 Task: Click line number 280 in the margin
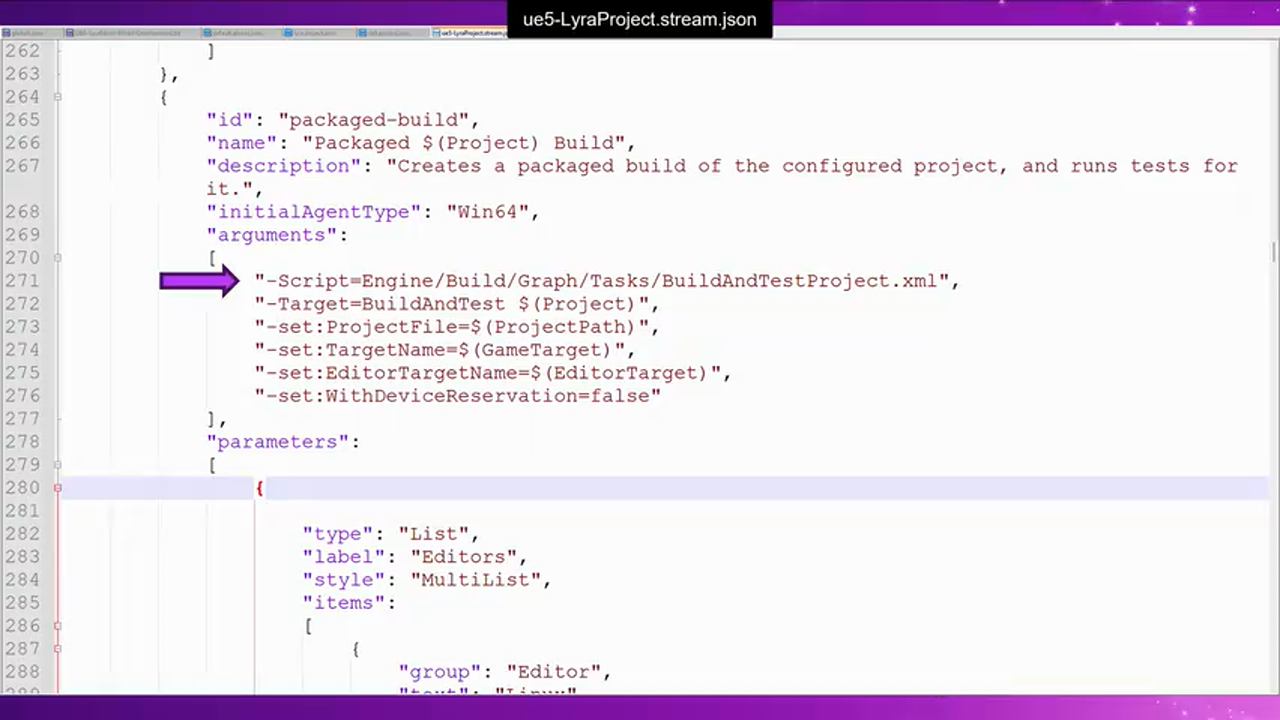(x=21, y=488)
